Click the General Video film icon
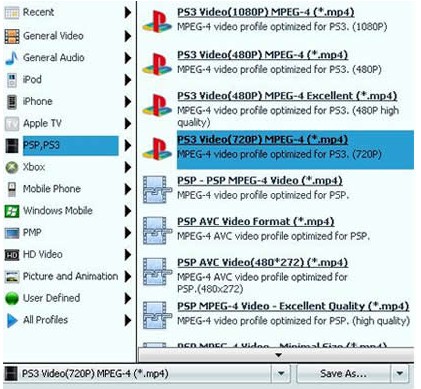 12,36
